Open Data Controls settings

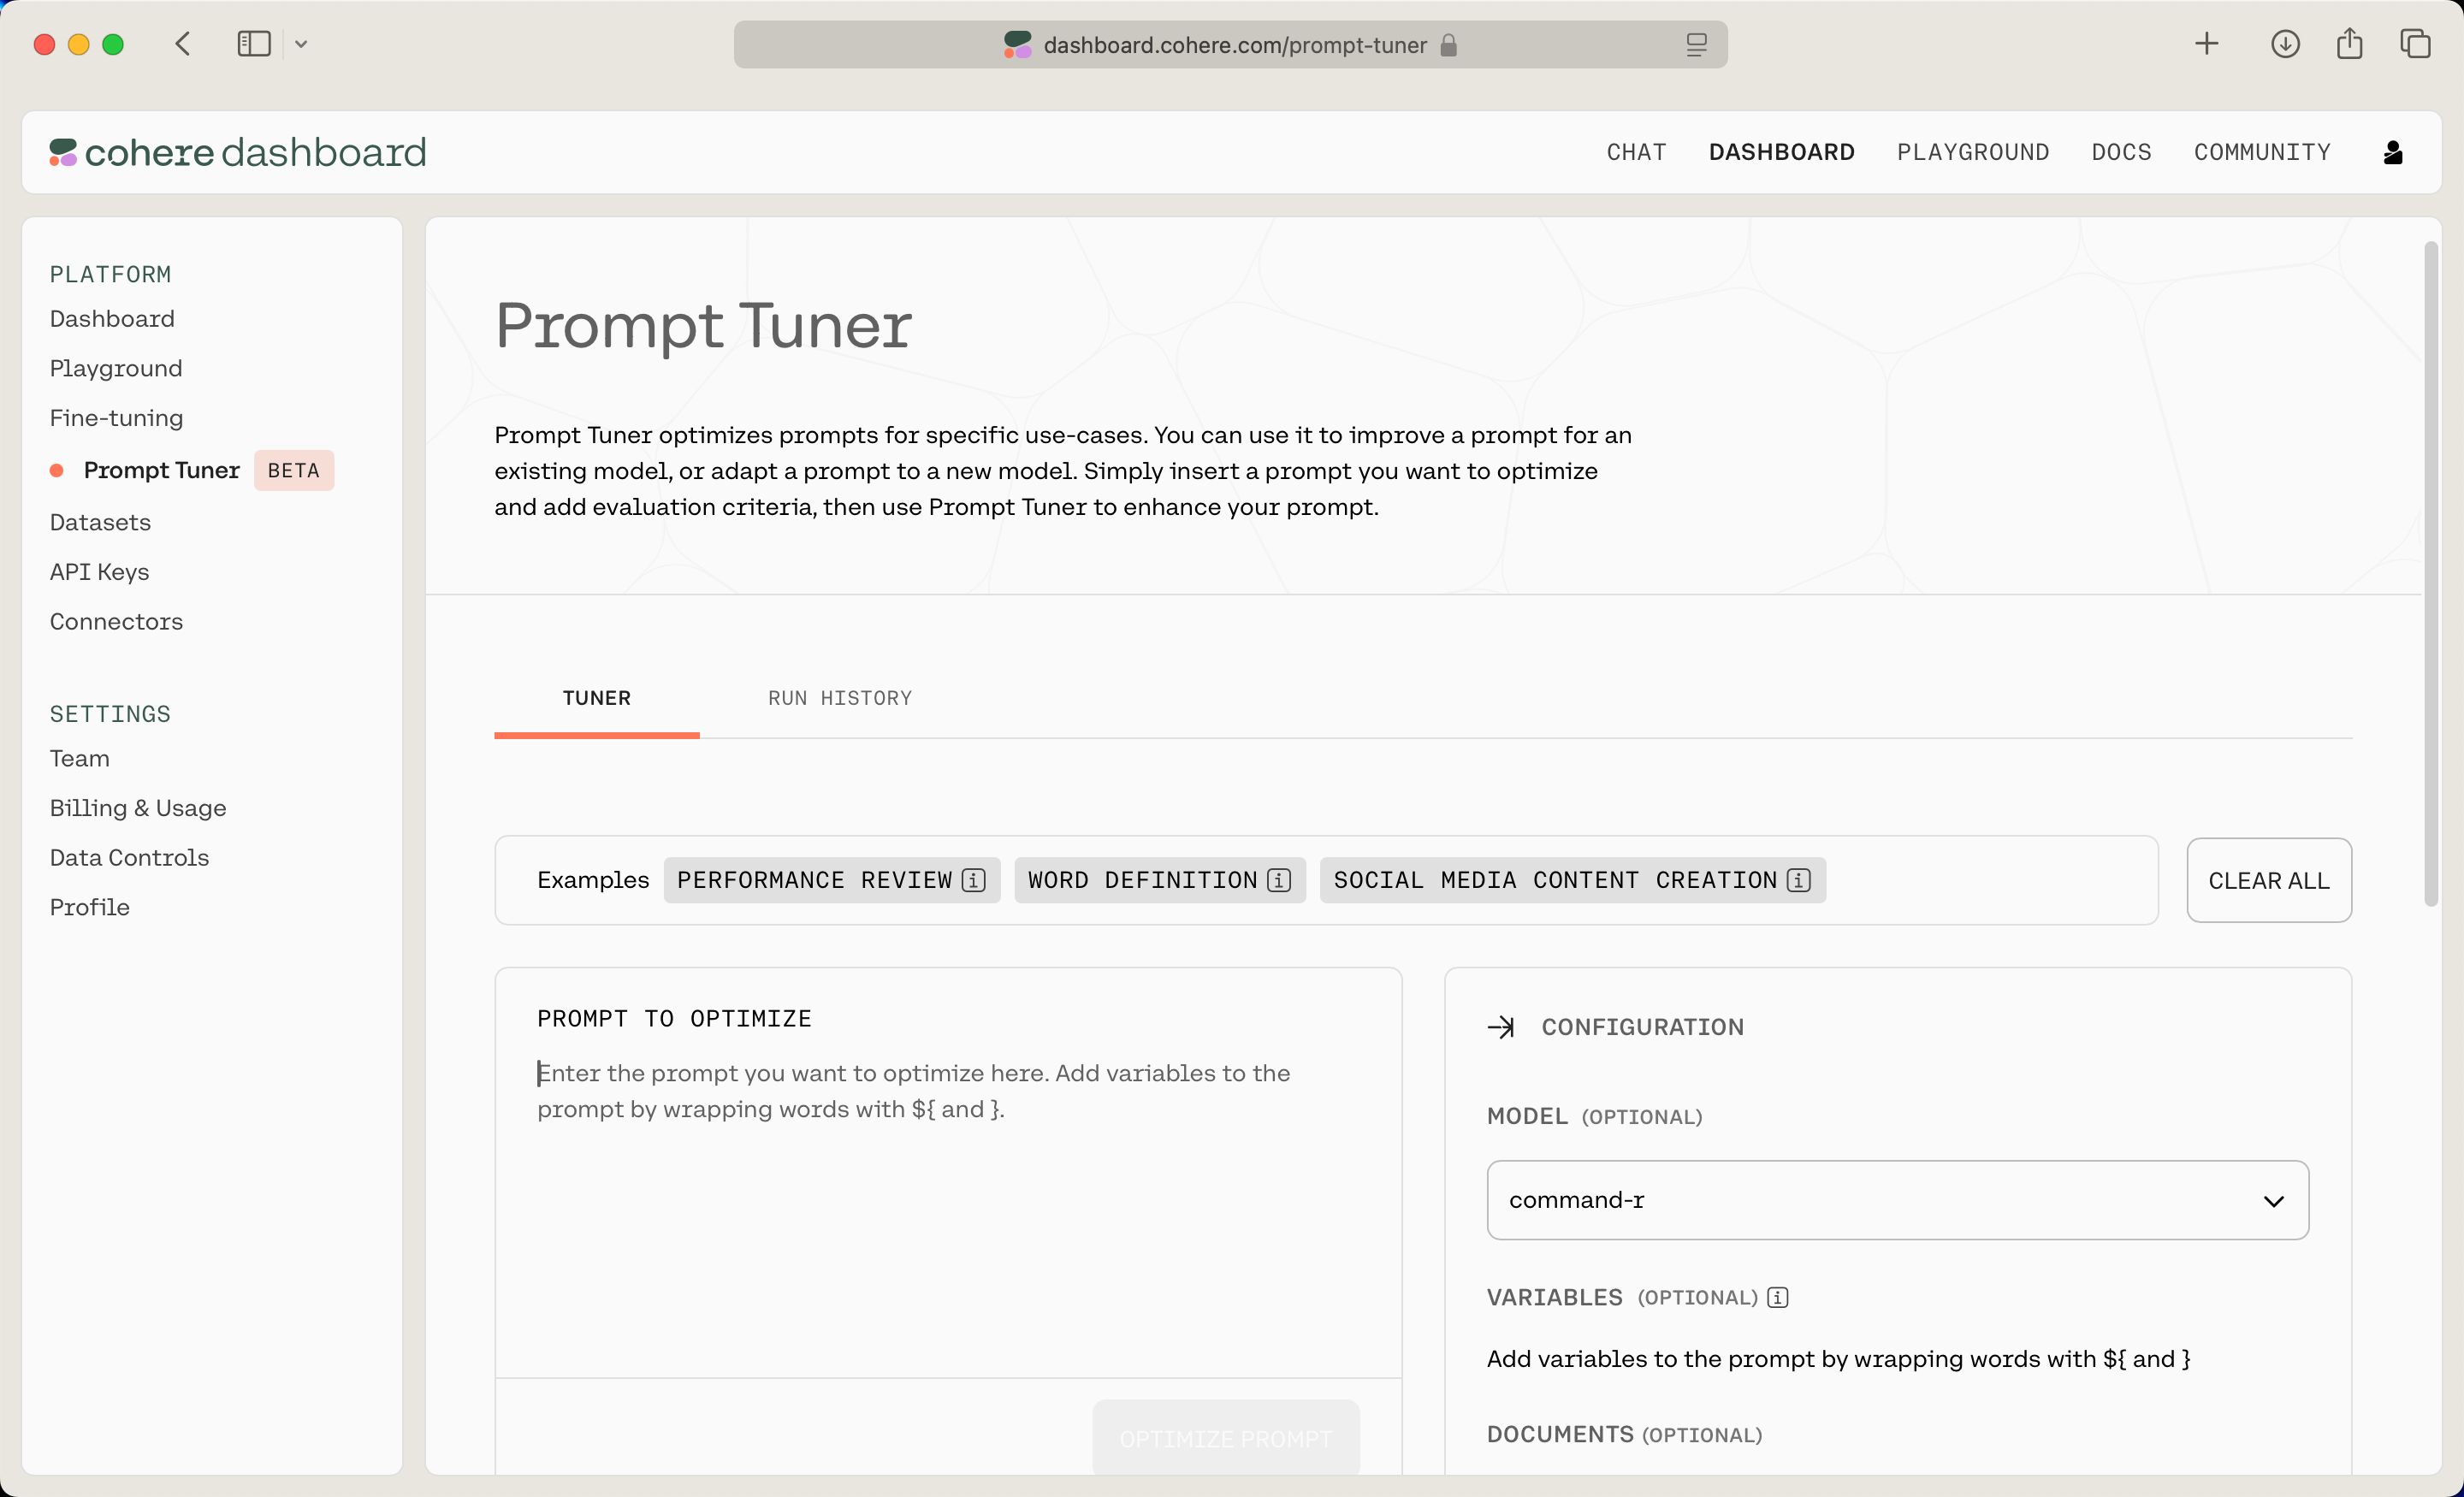coord(129,857)
